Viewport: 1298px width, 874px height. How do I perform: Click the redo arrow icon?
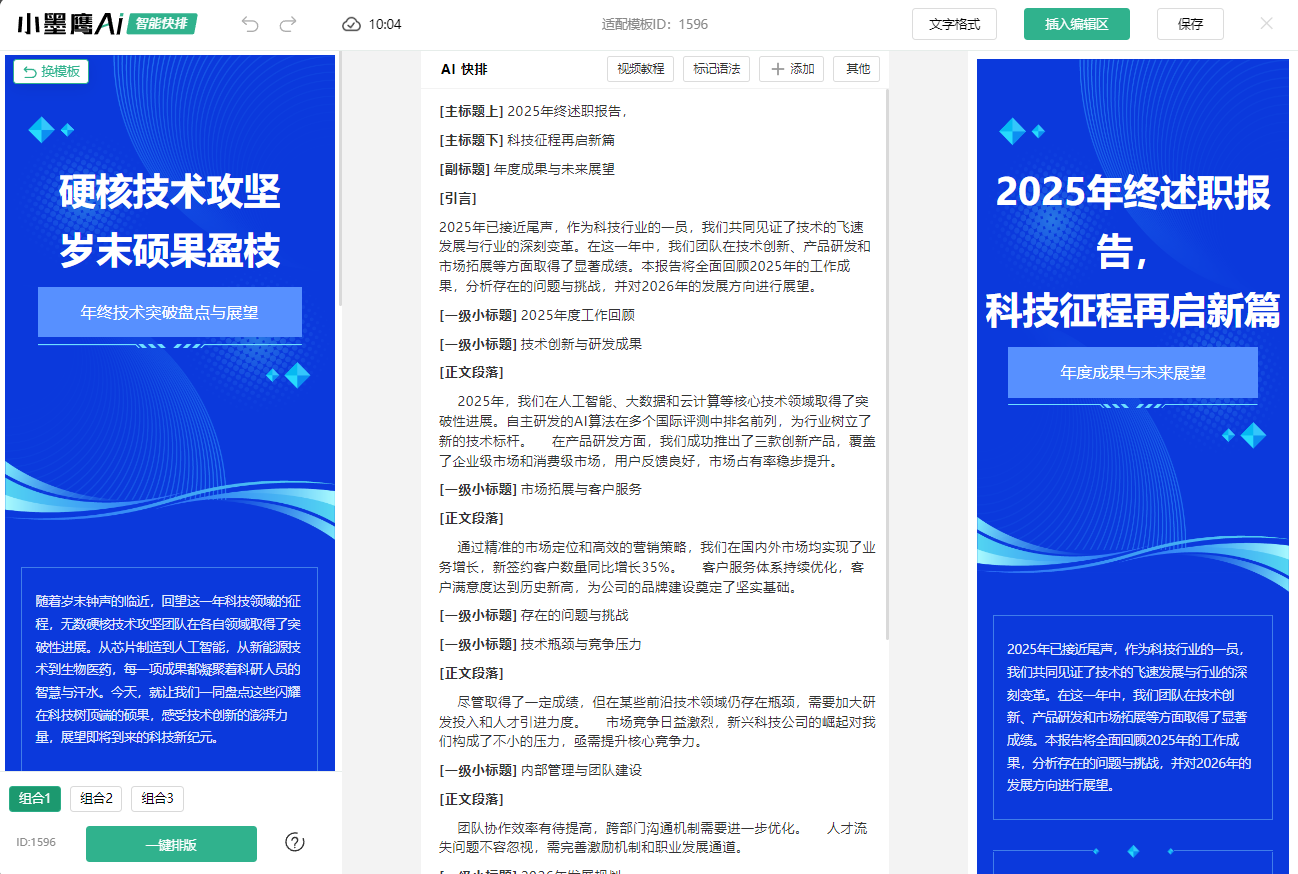pyautogui.click(x=288, y=24)
